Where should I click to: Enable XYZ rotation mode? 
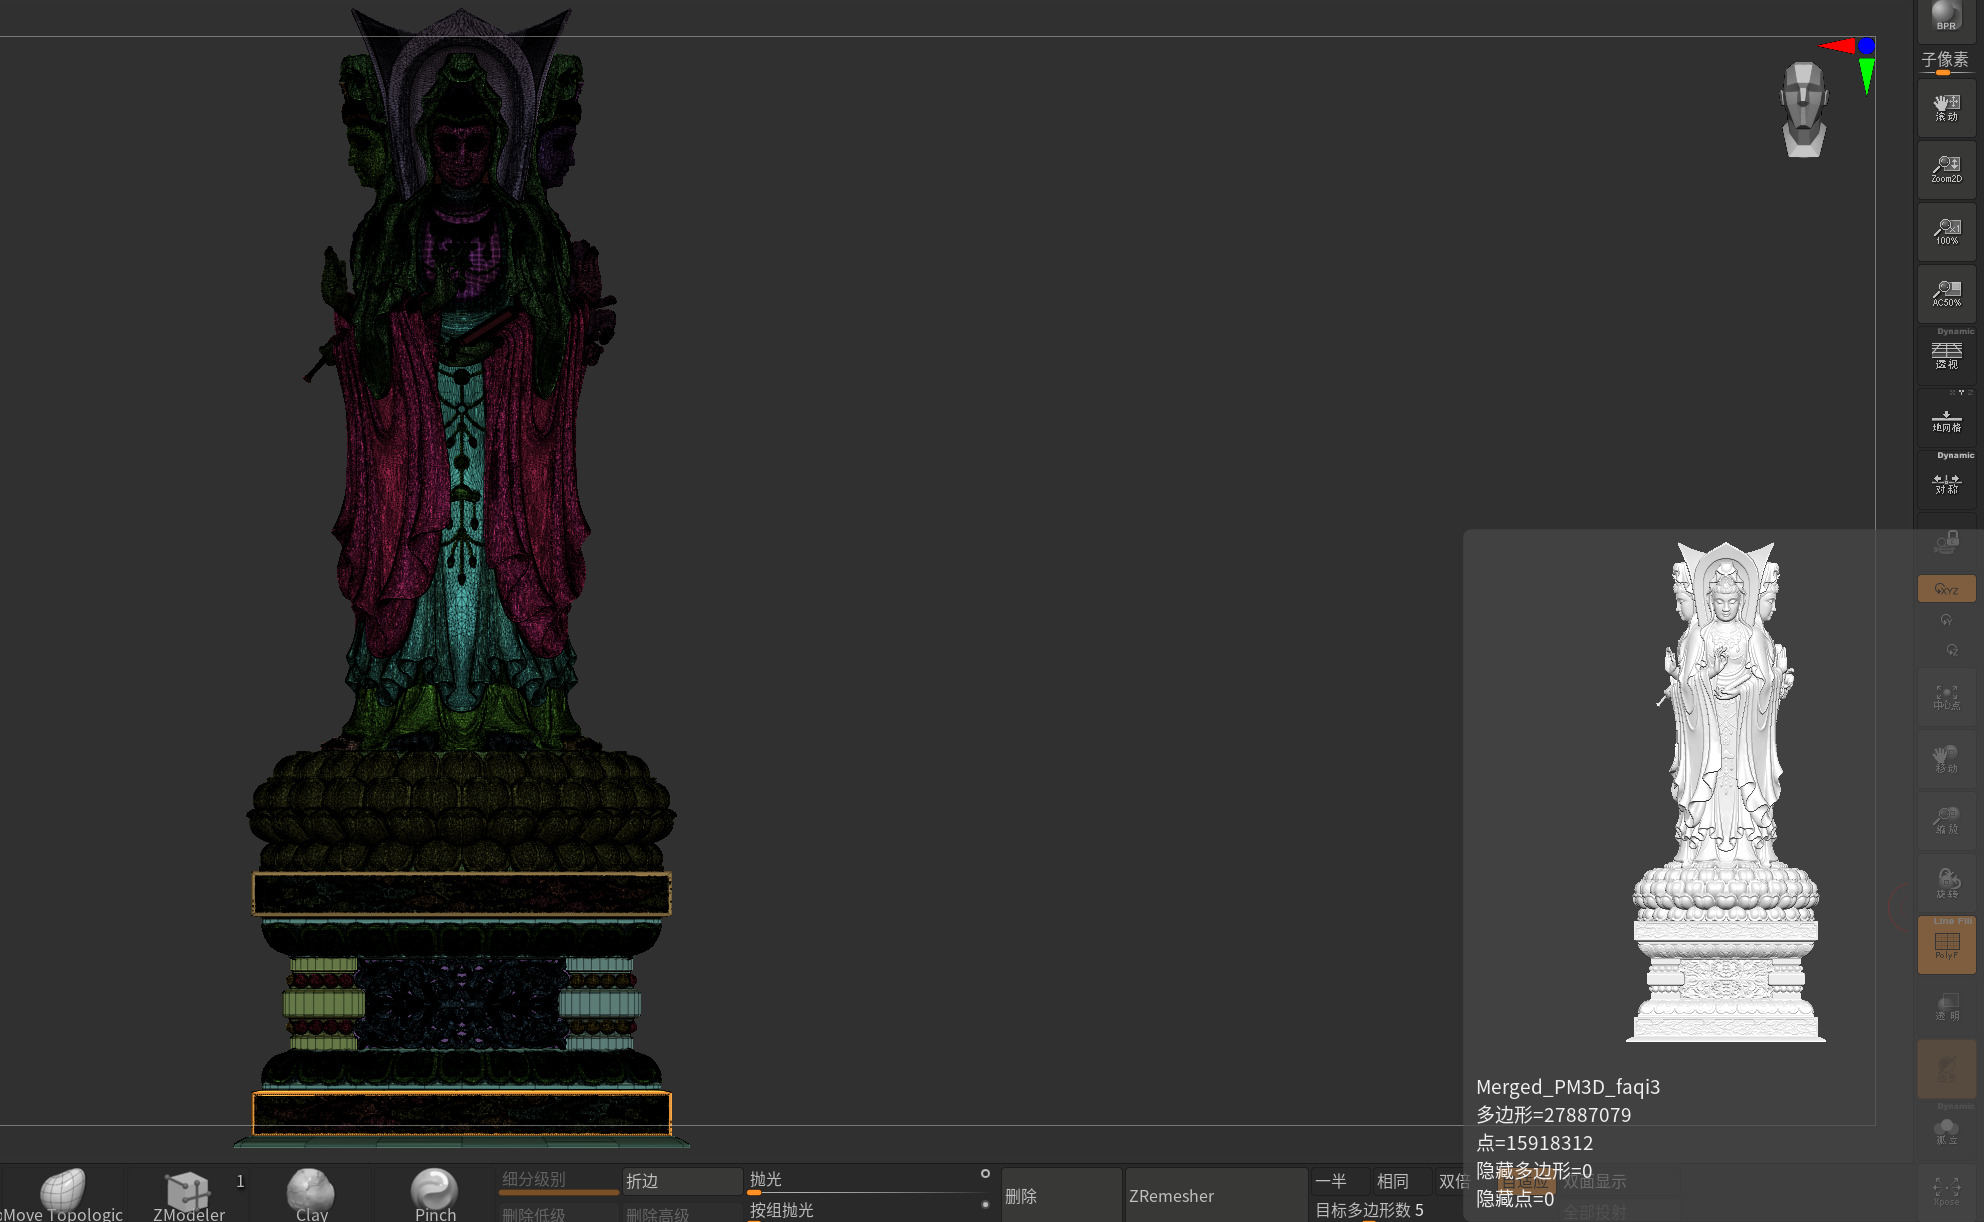click(1946, 589)
